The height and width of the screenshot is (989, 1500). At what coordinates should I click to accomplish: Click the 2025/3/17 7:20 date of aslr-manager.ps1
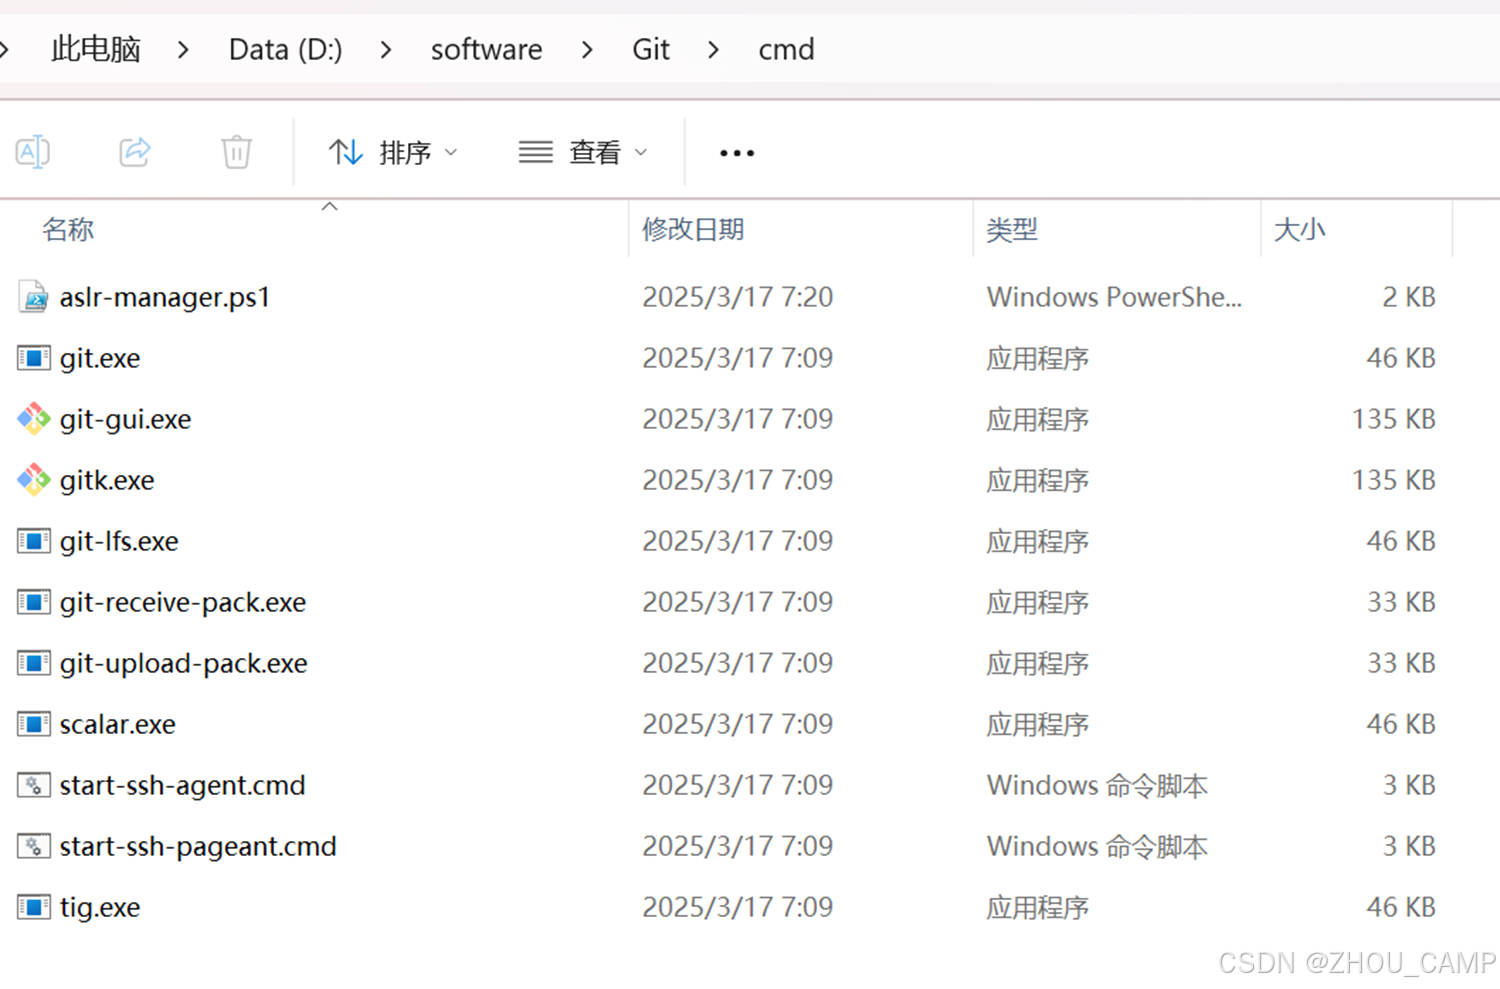coord(737,297)
